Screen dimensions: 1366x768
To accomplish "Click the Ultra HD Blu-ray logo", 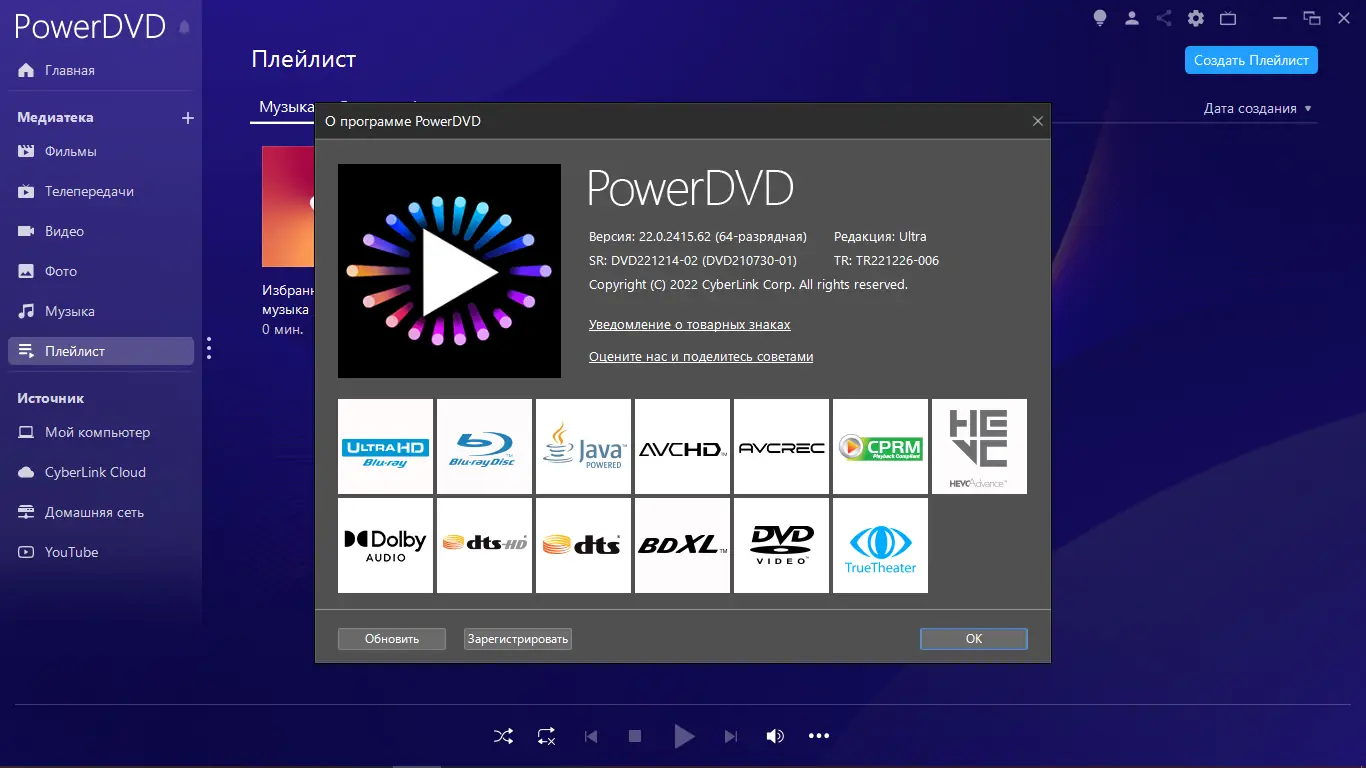I will click(385, 446).
